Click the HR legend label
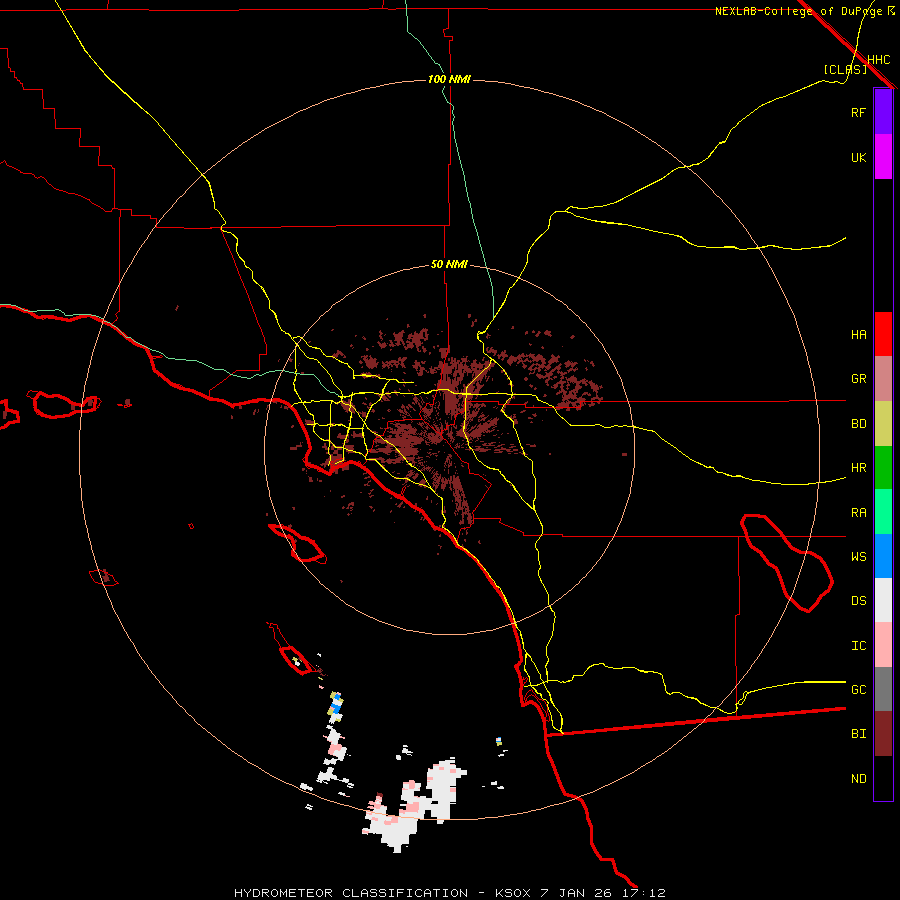The height and width of the screenshot is (900, 900). point(858,468)
